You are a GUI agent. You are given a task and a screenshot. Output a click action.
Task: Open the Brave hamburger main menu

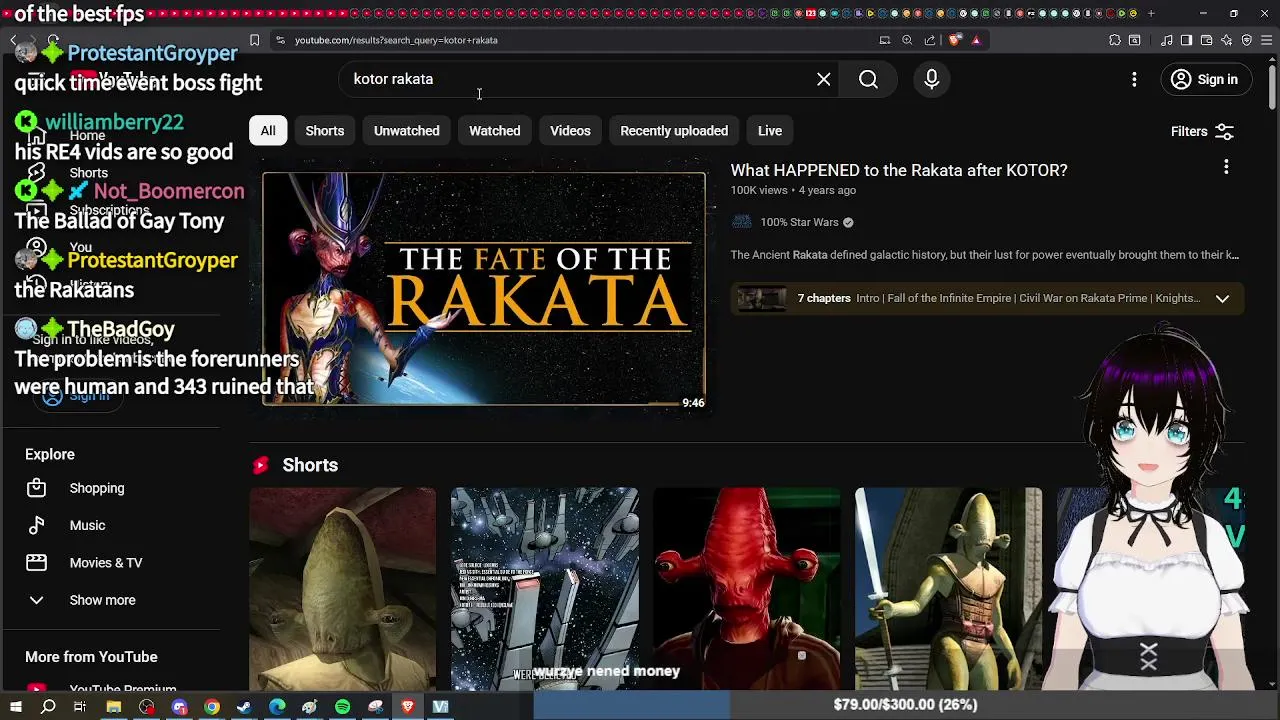point(1267,40)
